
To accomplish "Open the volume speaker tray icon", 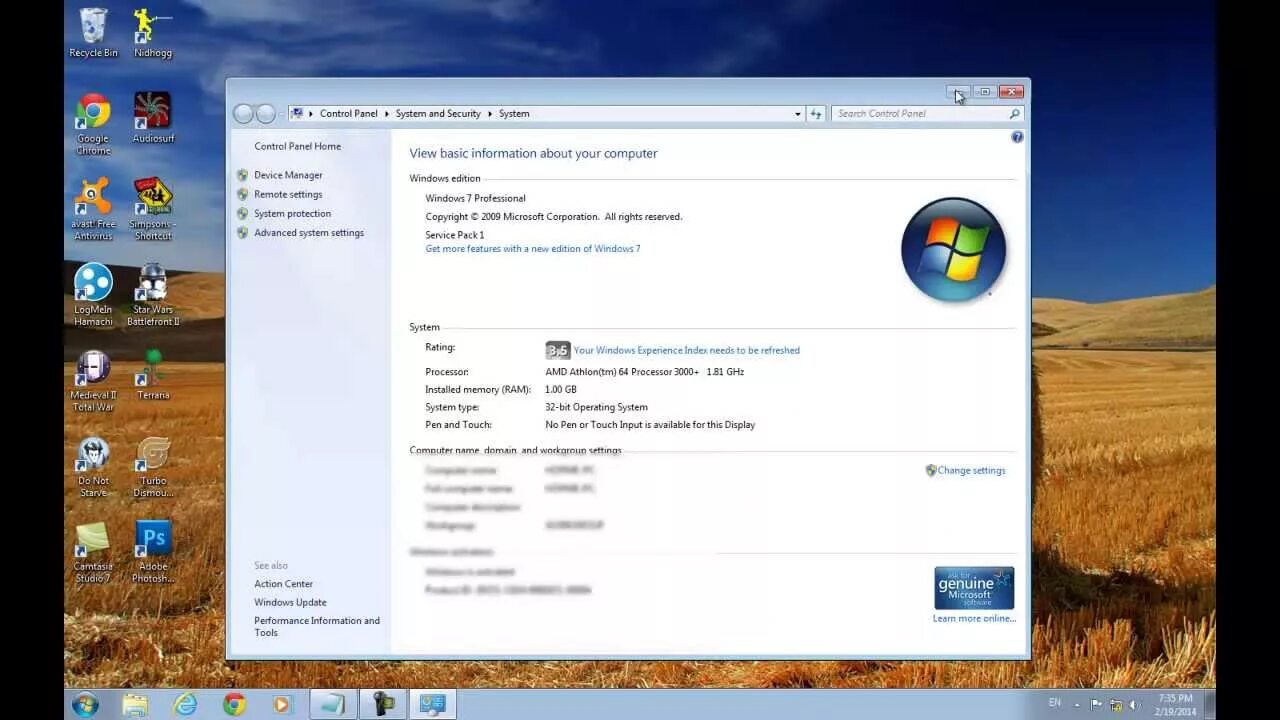I will pos(1135,704).
